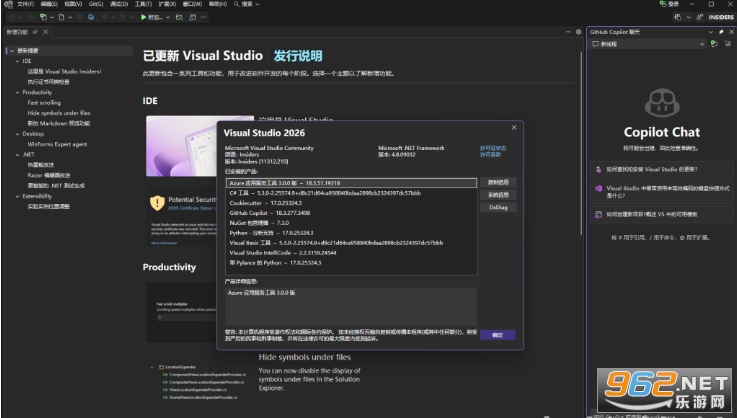Screen dimensions: 737x418
Task: Click the Live Share icon beside INSIDERS
Action: click(699, 17)
